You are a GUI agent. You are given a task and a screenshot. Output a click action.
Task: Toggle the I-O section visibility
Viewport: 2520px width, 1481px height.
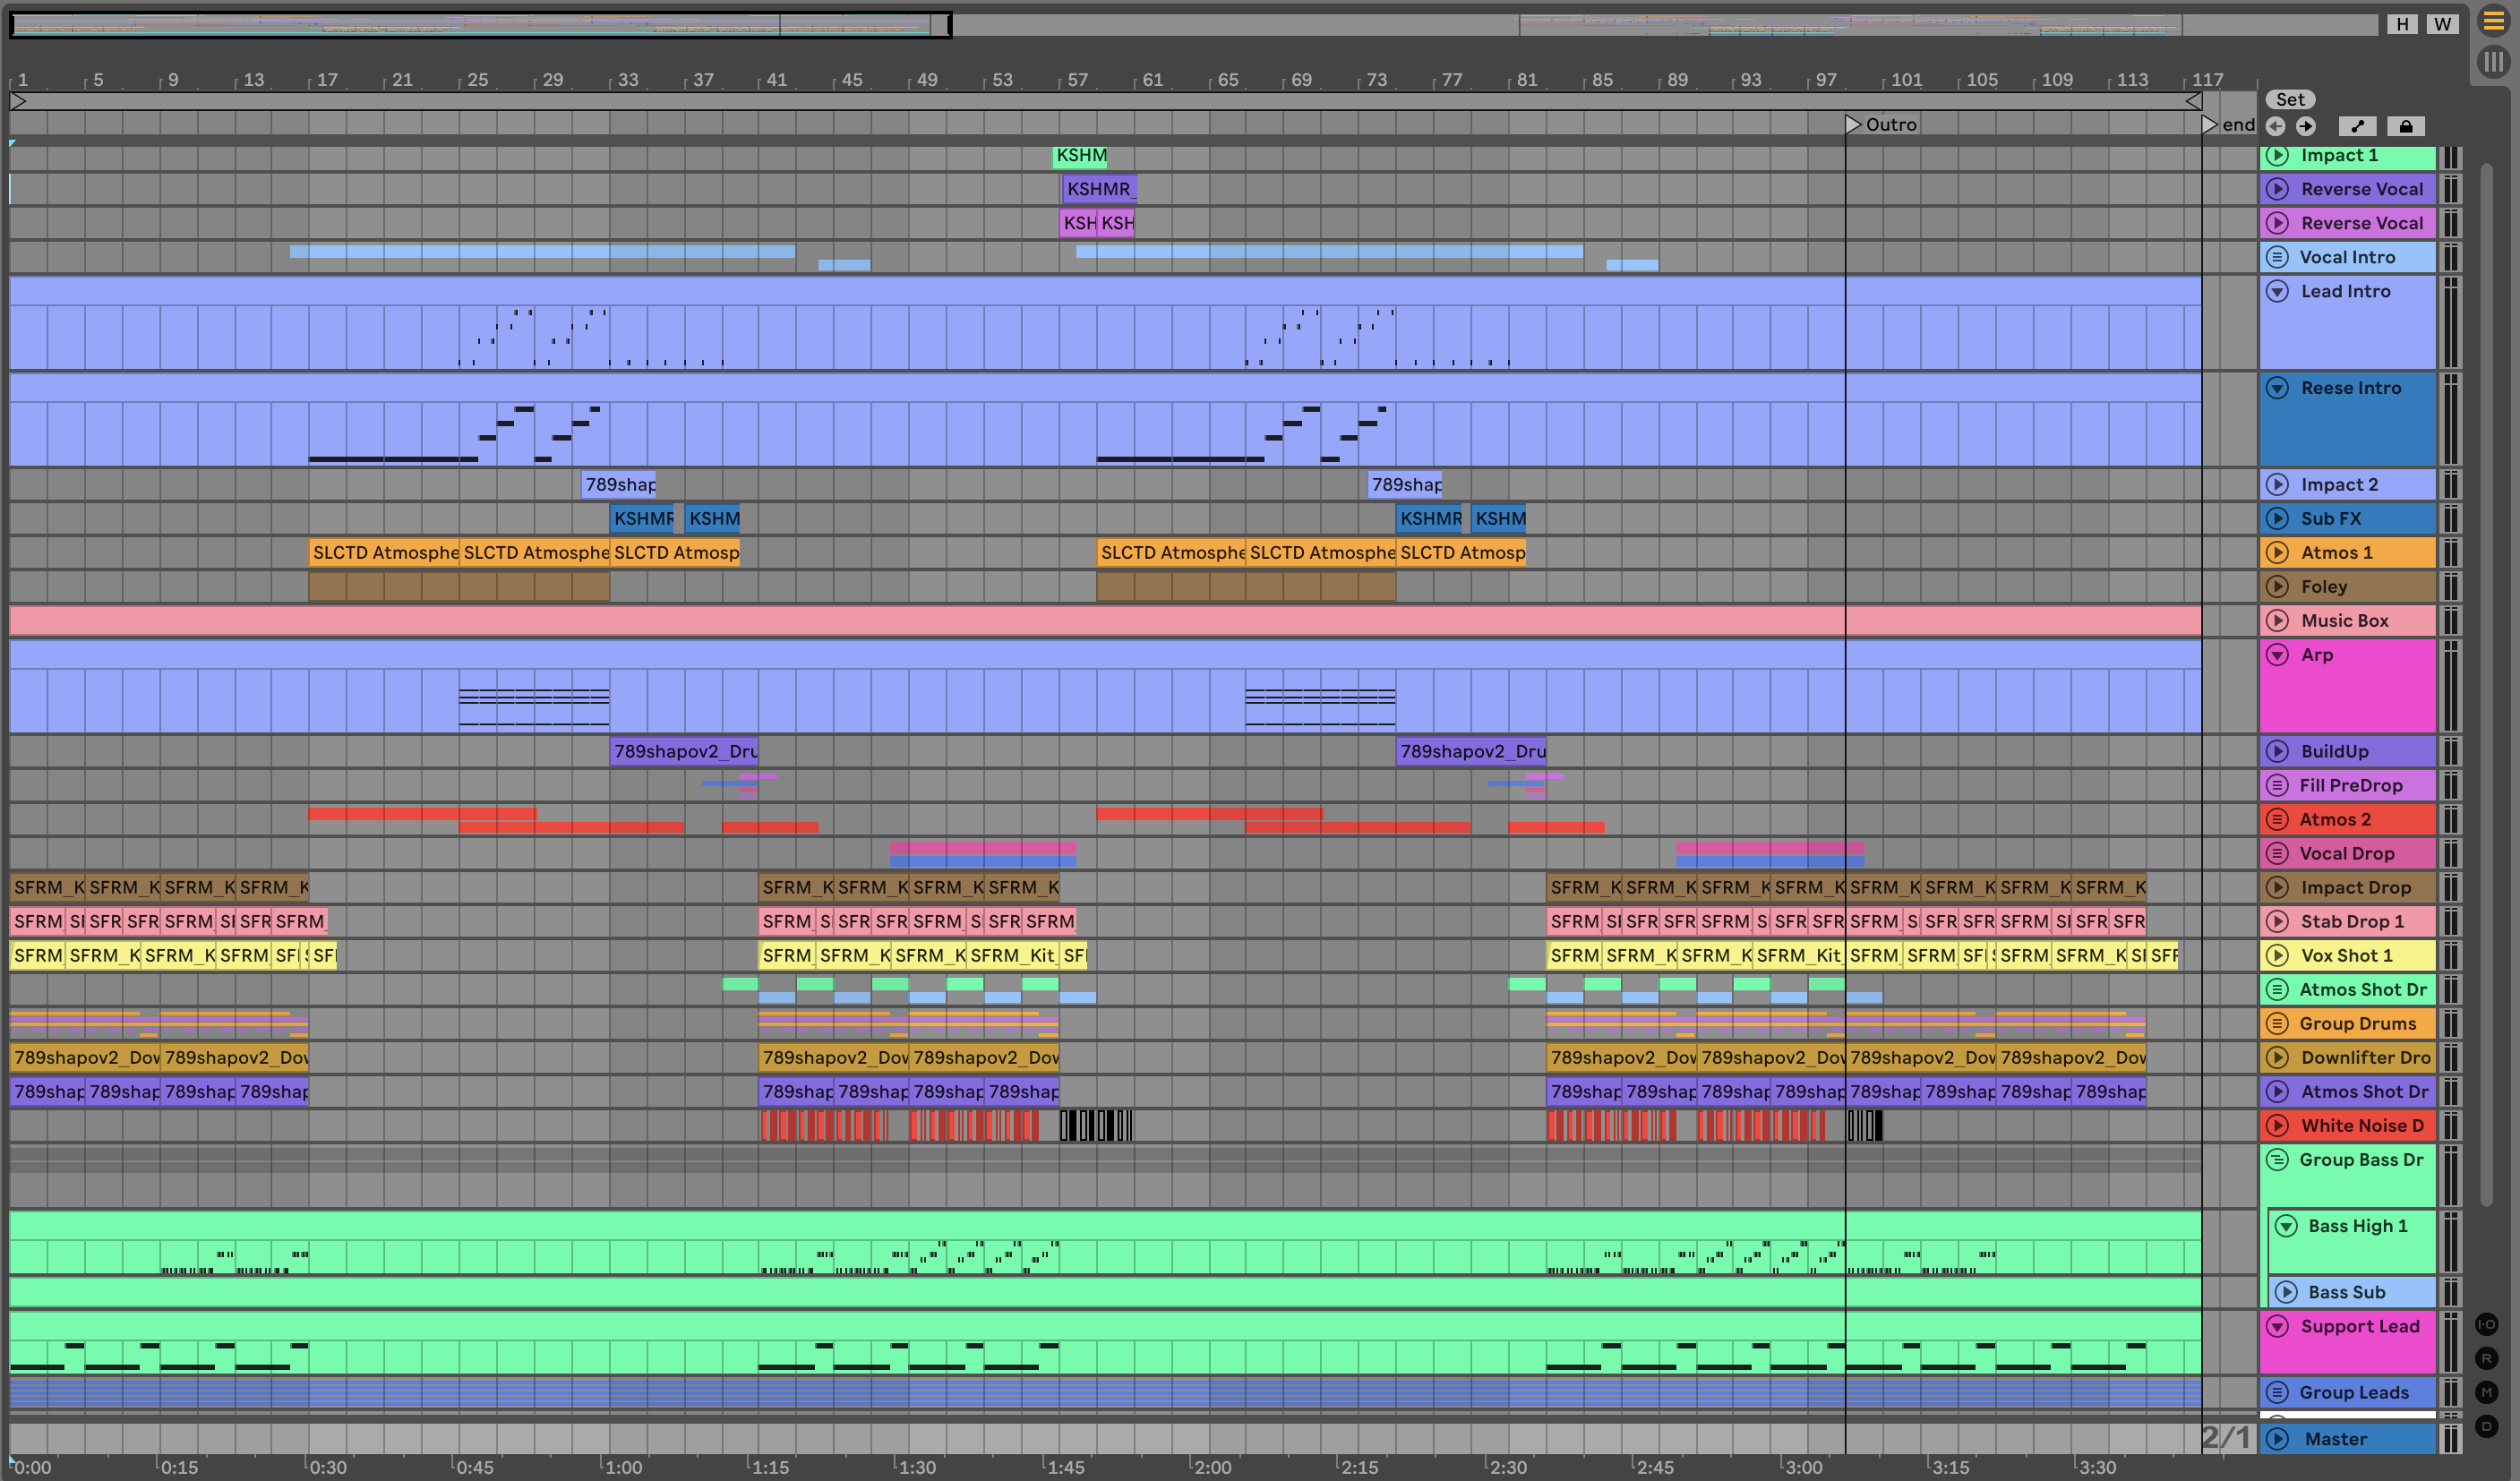(2486, 1324)
